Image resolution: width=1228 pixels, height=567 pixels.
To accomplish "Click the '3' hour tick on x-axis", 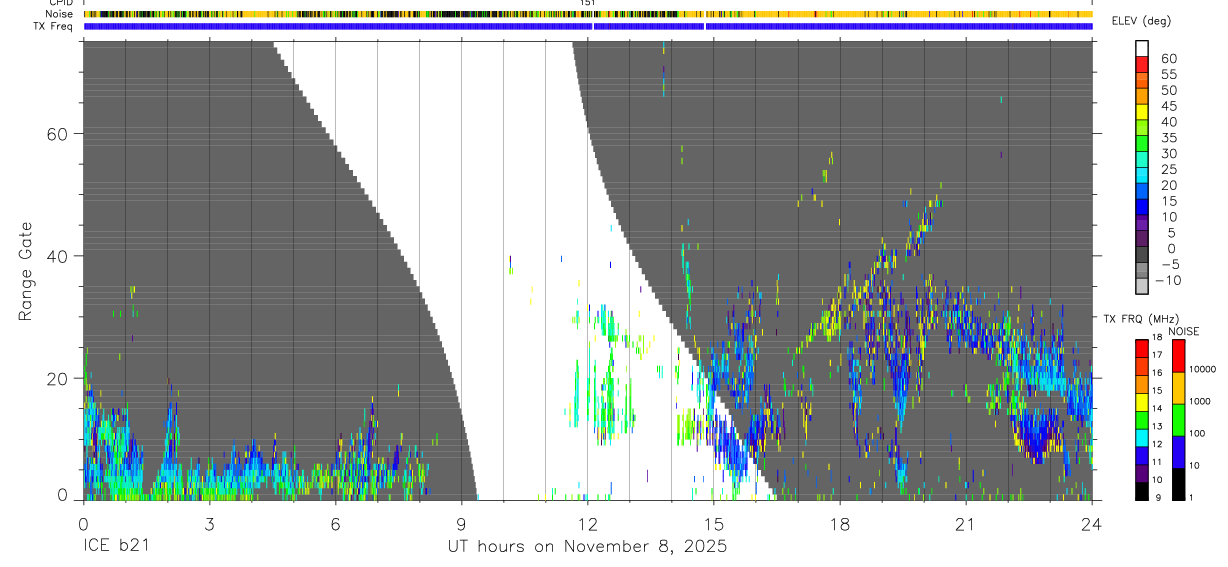I will click(x=209, y=525).
